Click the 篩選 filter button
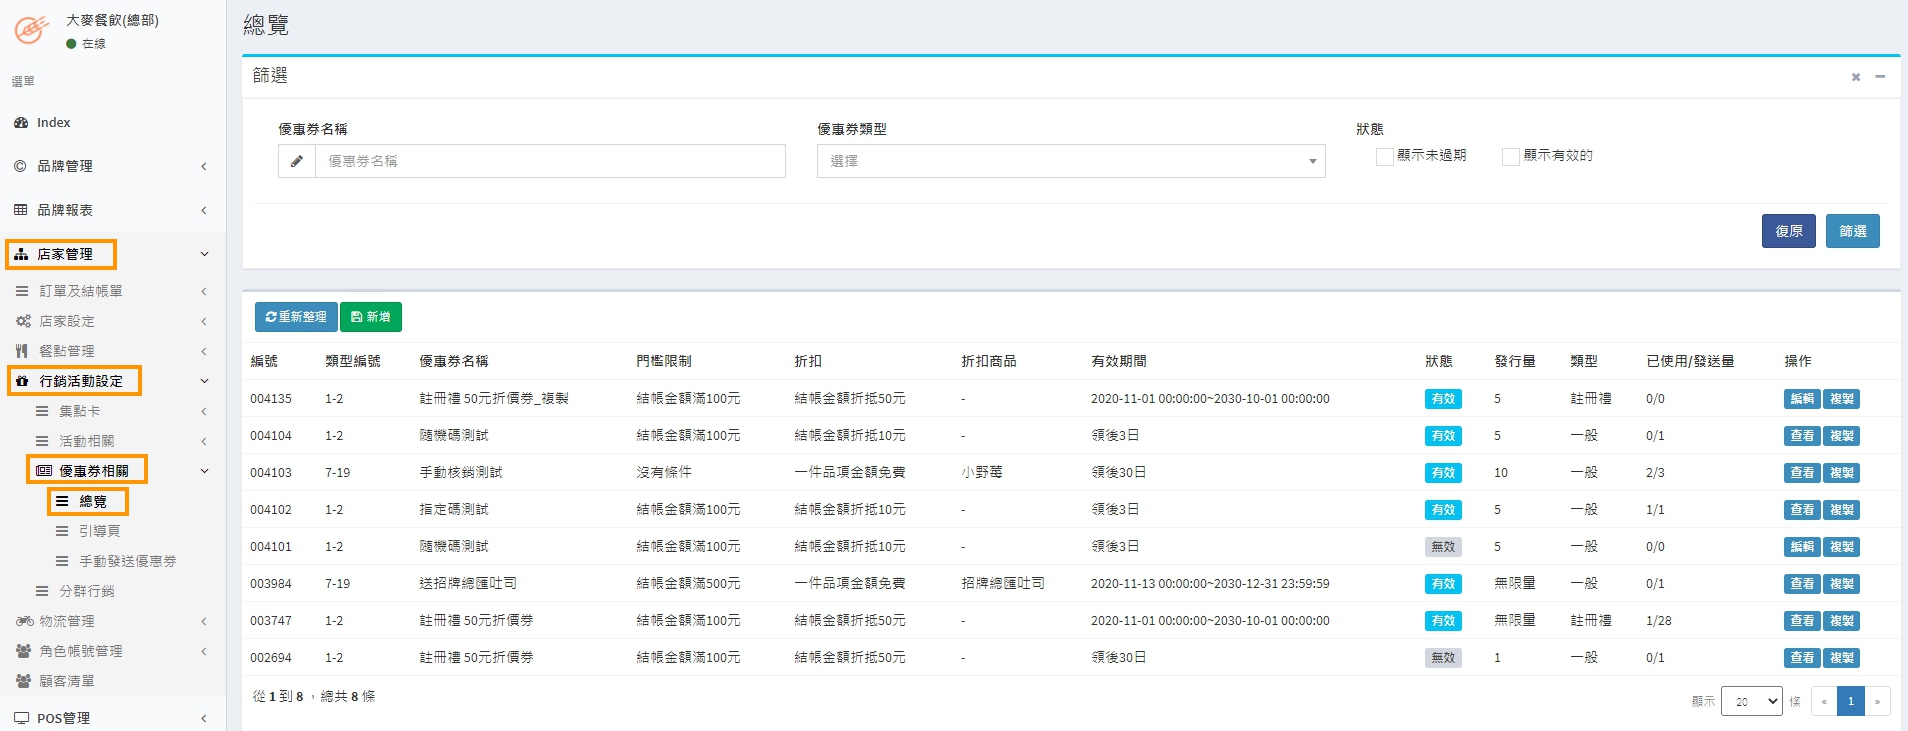Viewport: 1908px width, 731px height. tap(1852, 231)
